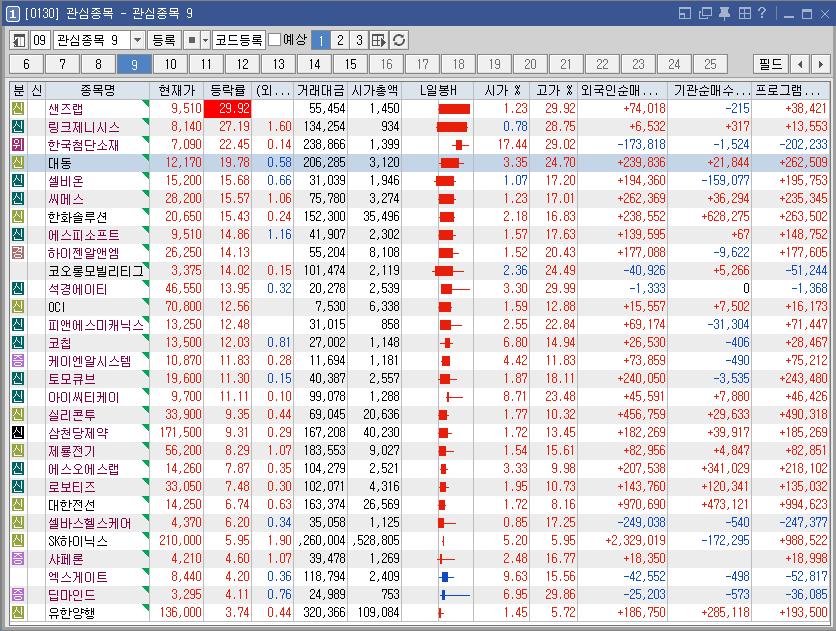
Task: Switch to watchlist tab 20
Action: [530, 64]
